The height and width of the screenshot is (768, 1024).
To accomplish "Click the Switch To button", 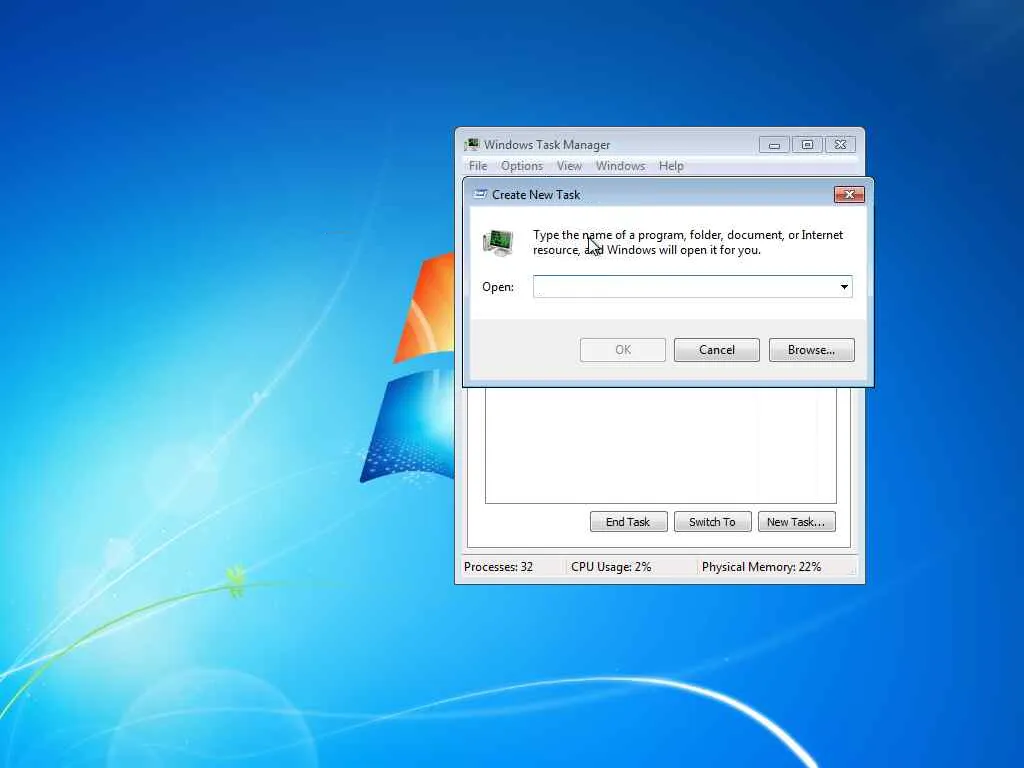I will click(x=712, y=522).
